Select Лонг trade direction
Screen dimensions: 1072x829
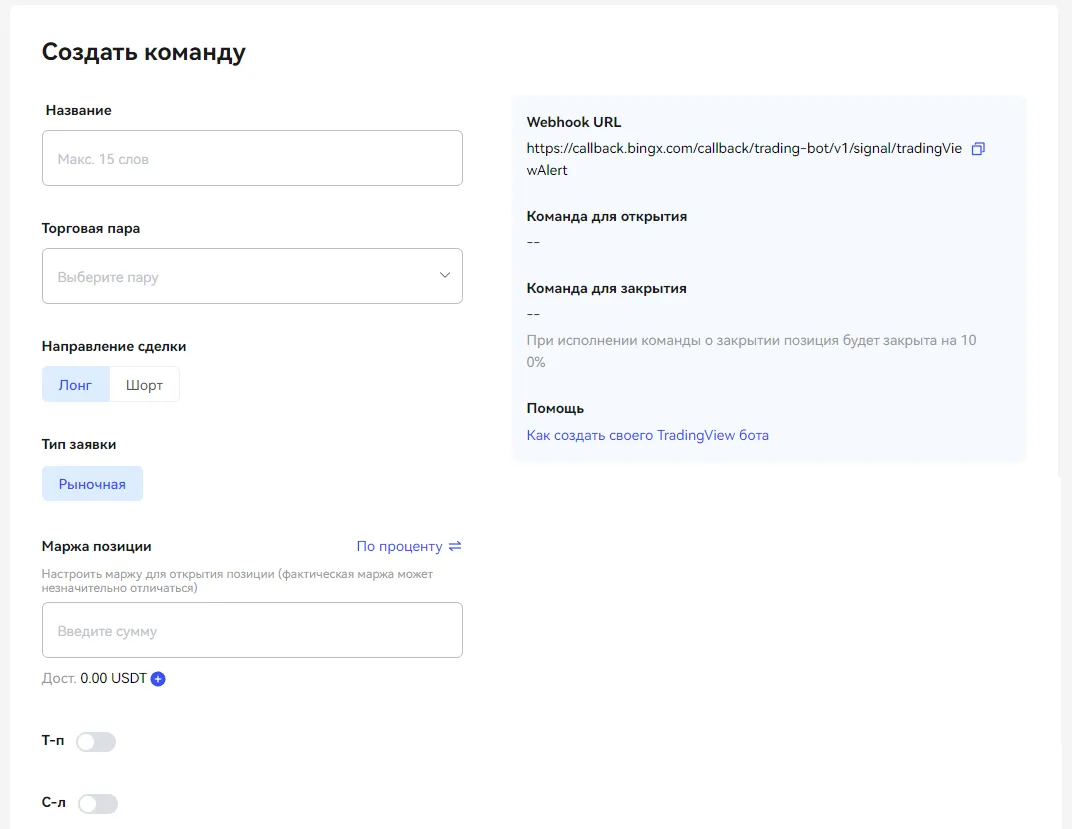(x=75, y=385)
